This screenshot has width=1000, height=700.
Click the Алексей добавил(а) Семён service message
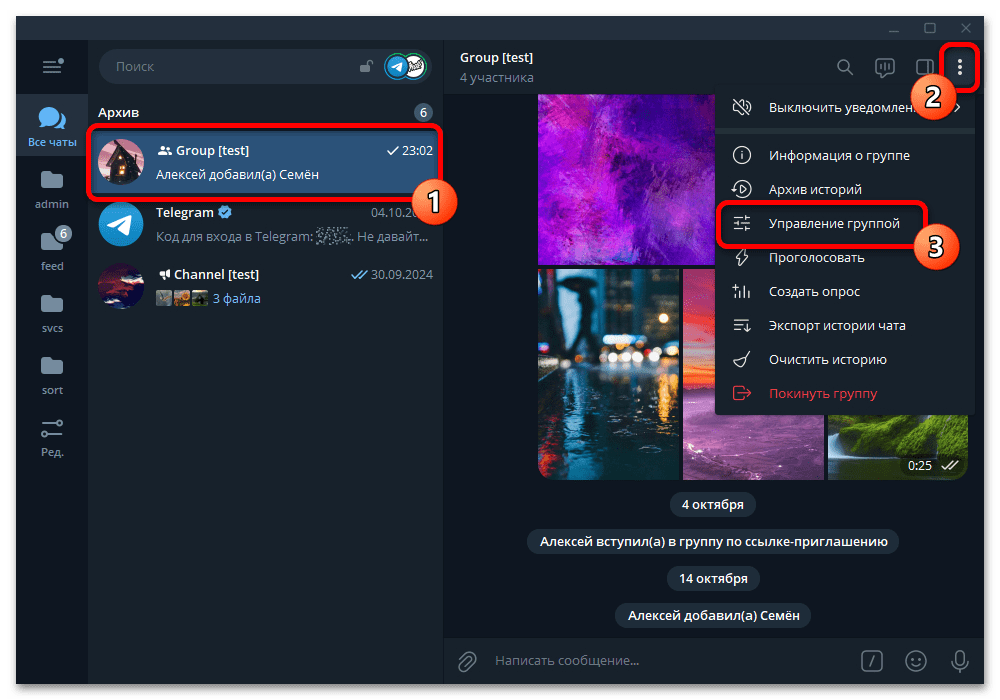[713, 615]
